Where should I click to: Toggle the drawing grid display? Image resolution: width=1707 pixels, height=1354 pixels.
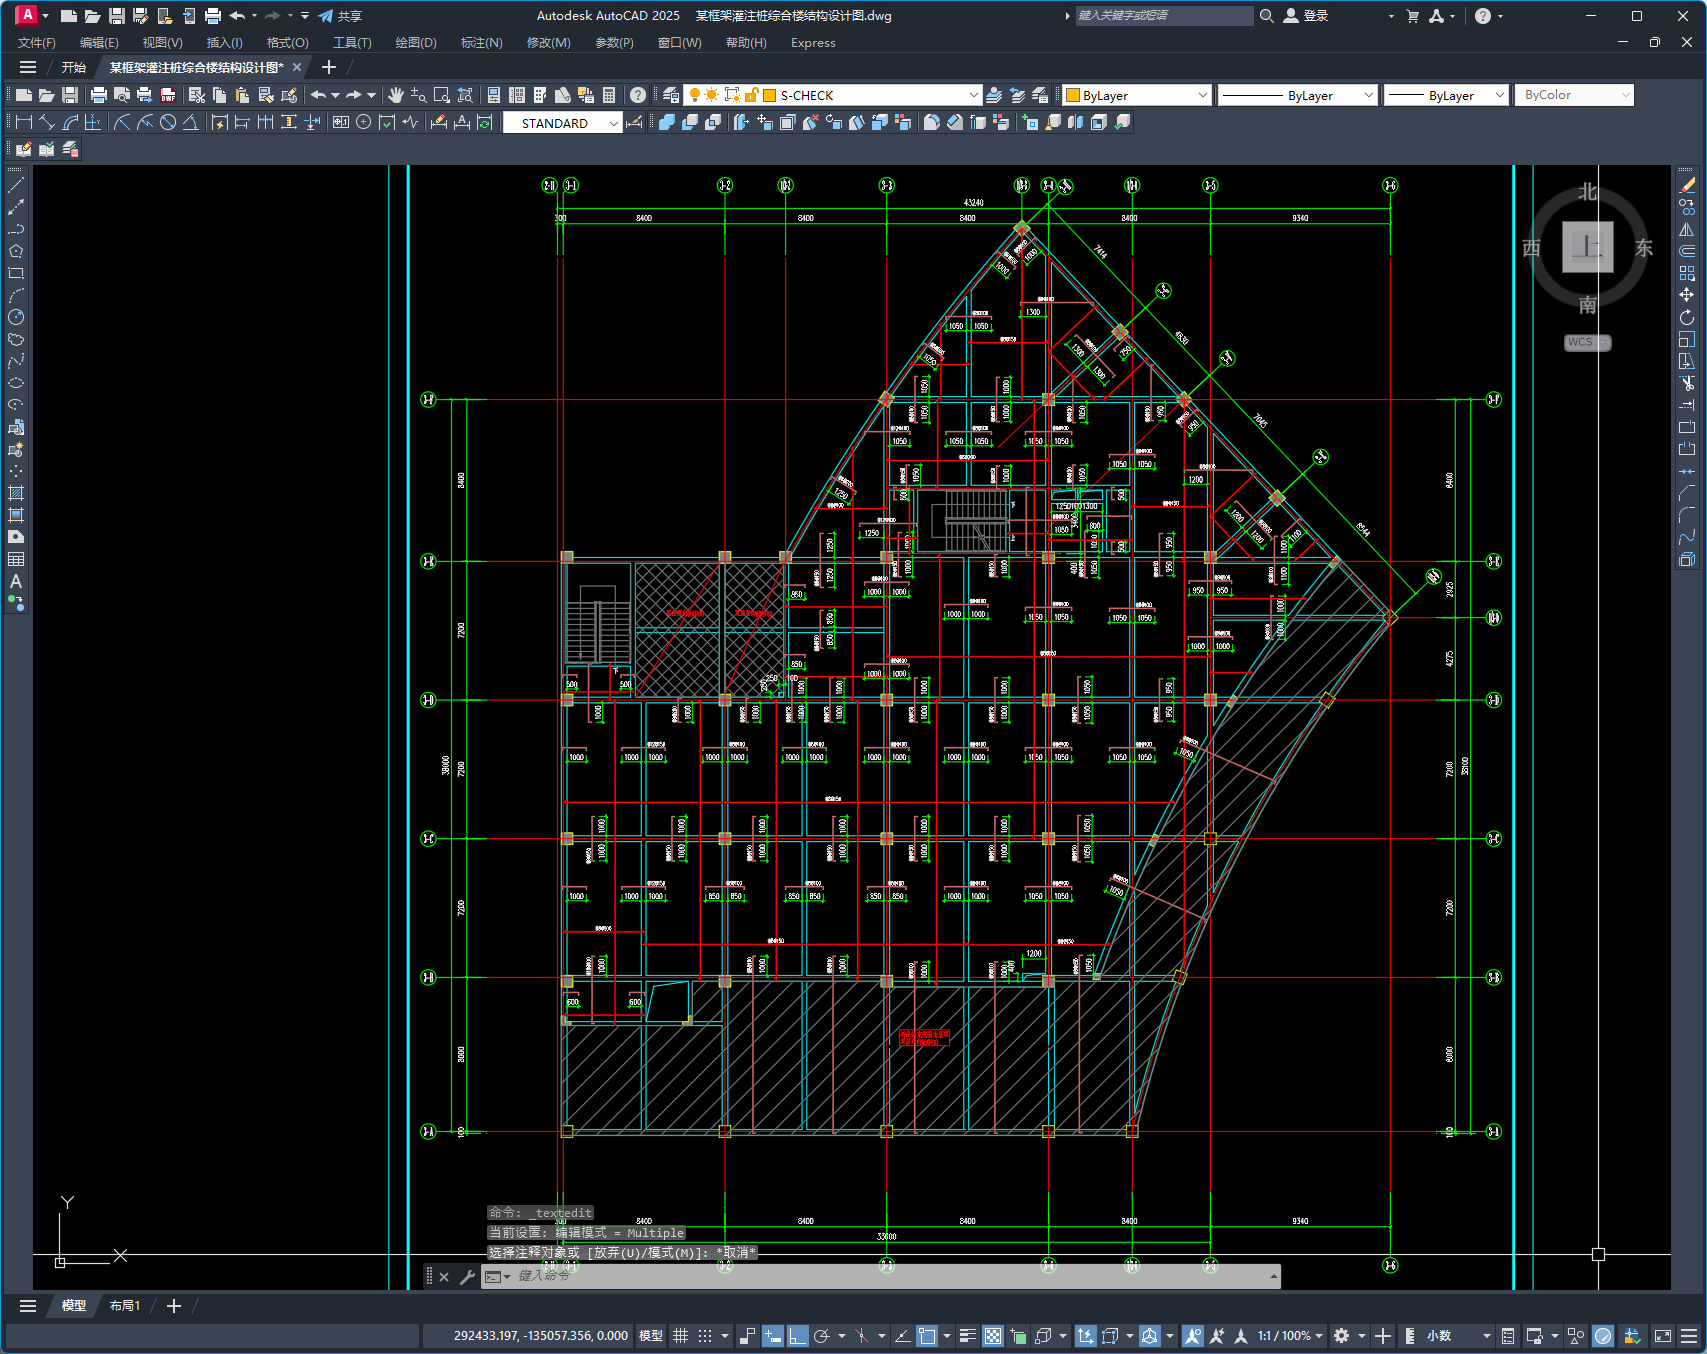pyautogui.click(x=681, y=1336)
